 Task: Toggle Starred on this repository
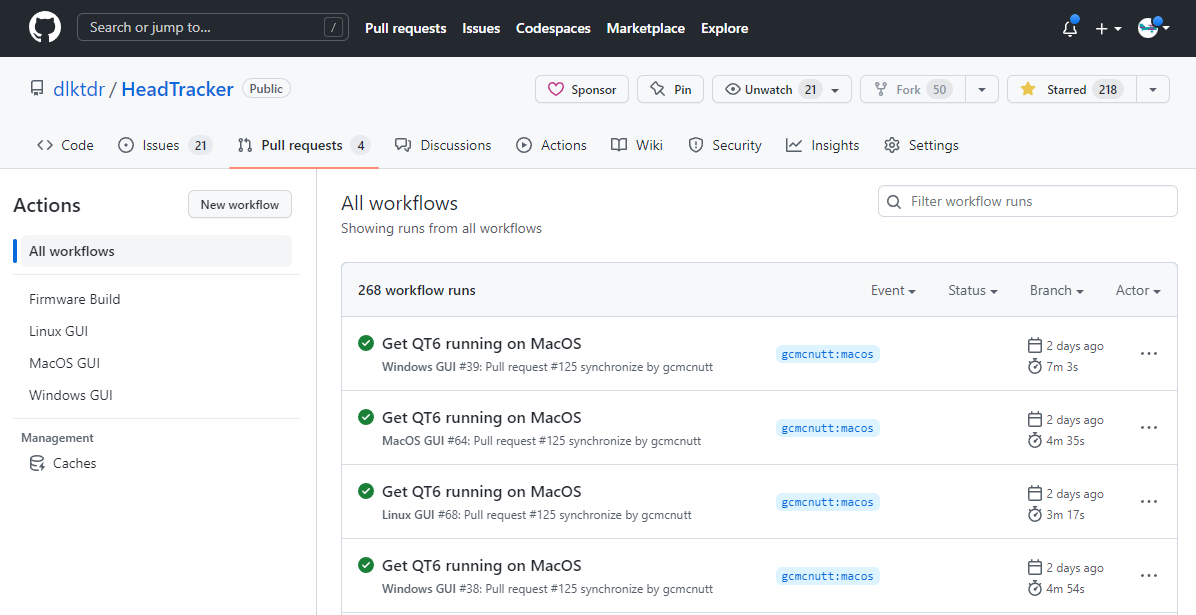point(1066,90)
